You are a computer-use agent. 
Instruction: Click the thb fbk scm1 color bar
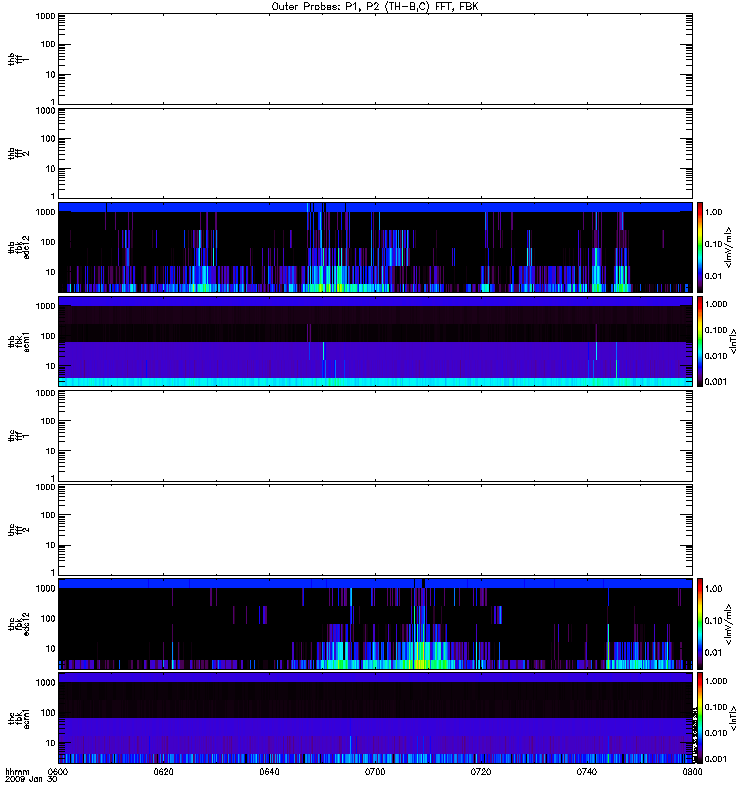click(x=700, y=341)
